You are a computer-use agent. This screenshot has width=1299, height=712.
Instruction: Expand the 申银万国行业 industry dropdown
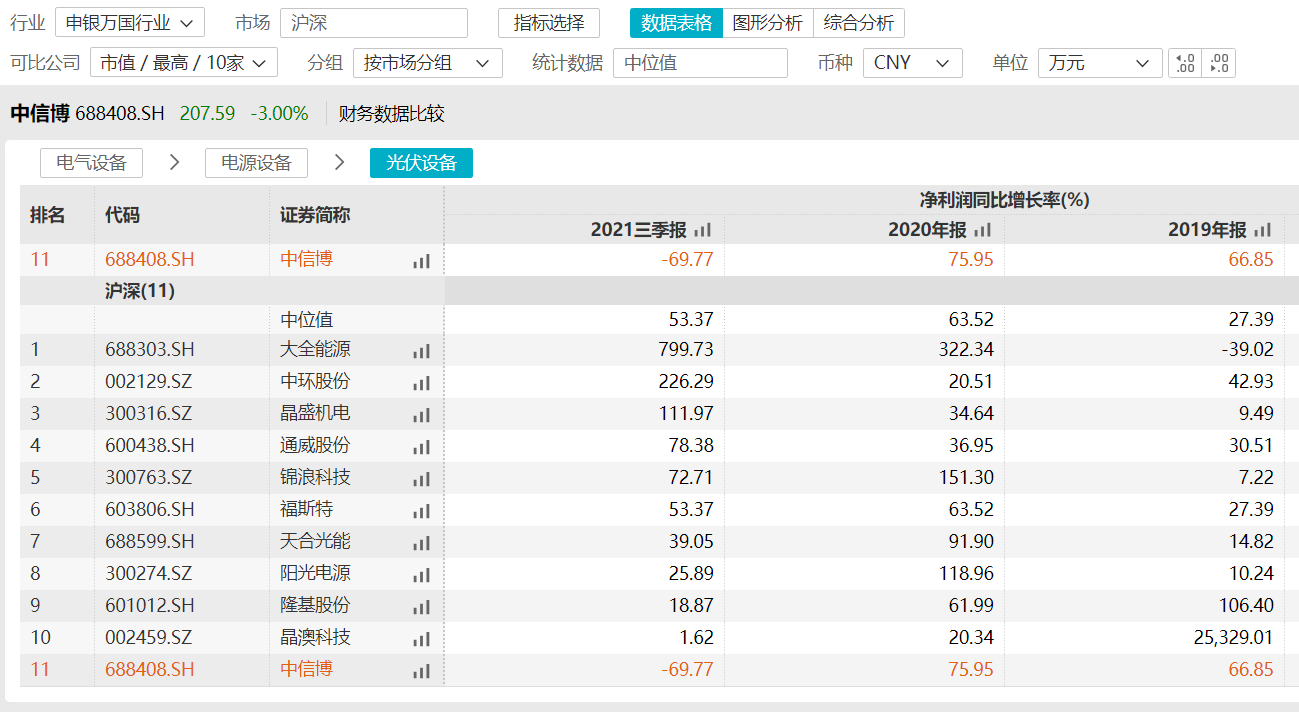(x=129, y=23)
